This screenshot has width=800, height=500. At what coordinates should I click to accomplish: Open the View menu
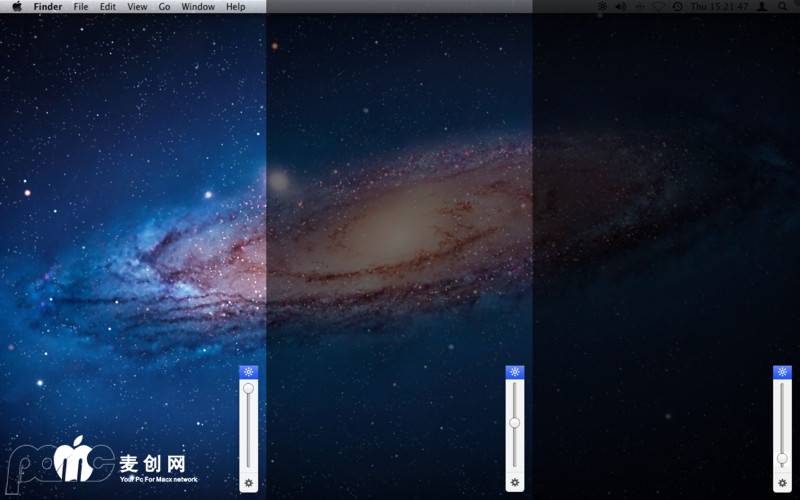tap(137, 7)
